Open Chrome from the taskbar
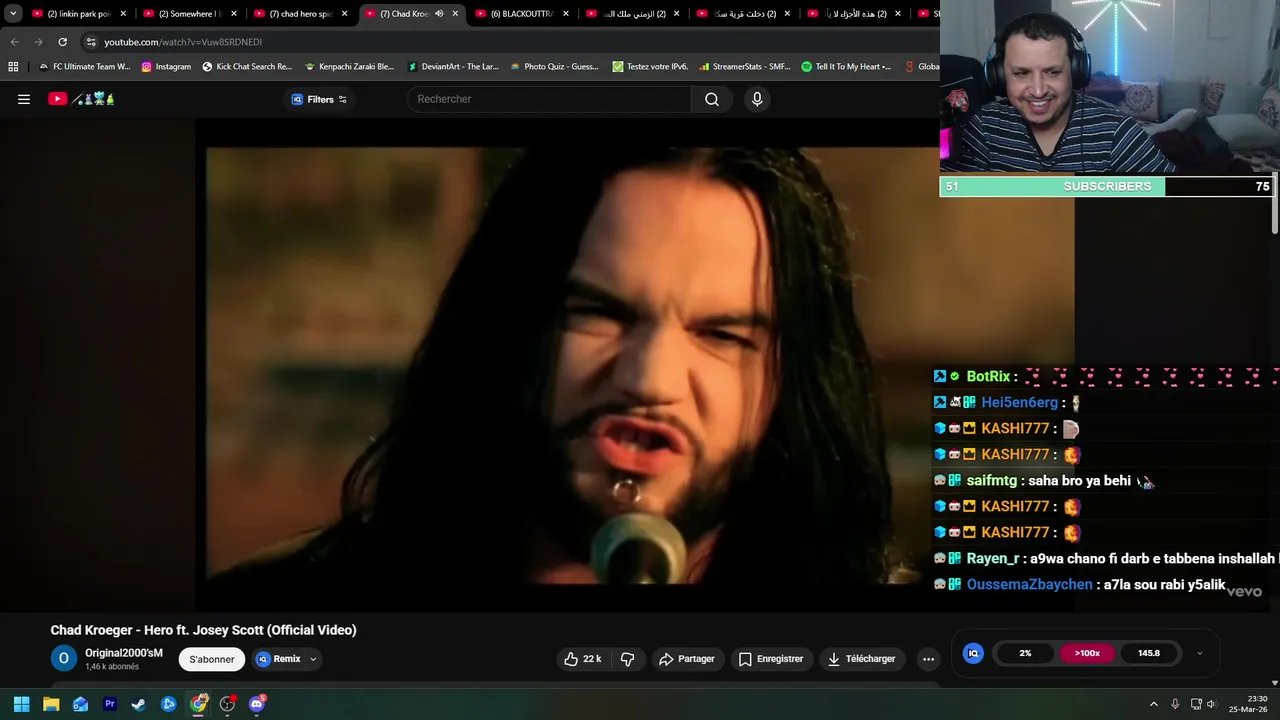The image size is (1280, 720). pyautogui.click(x=198, y=704)
